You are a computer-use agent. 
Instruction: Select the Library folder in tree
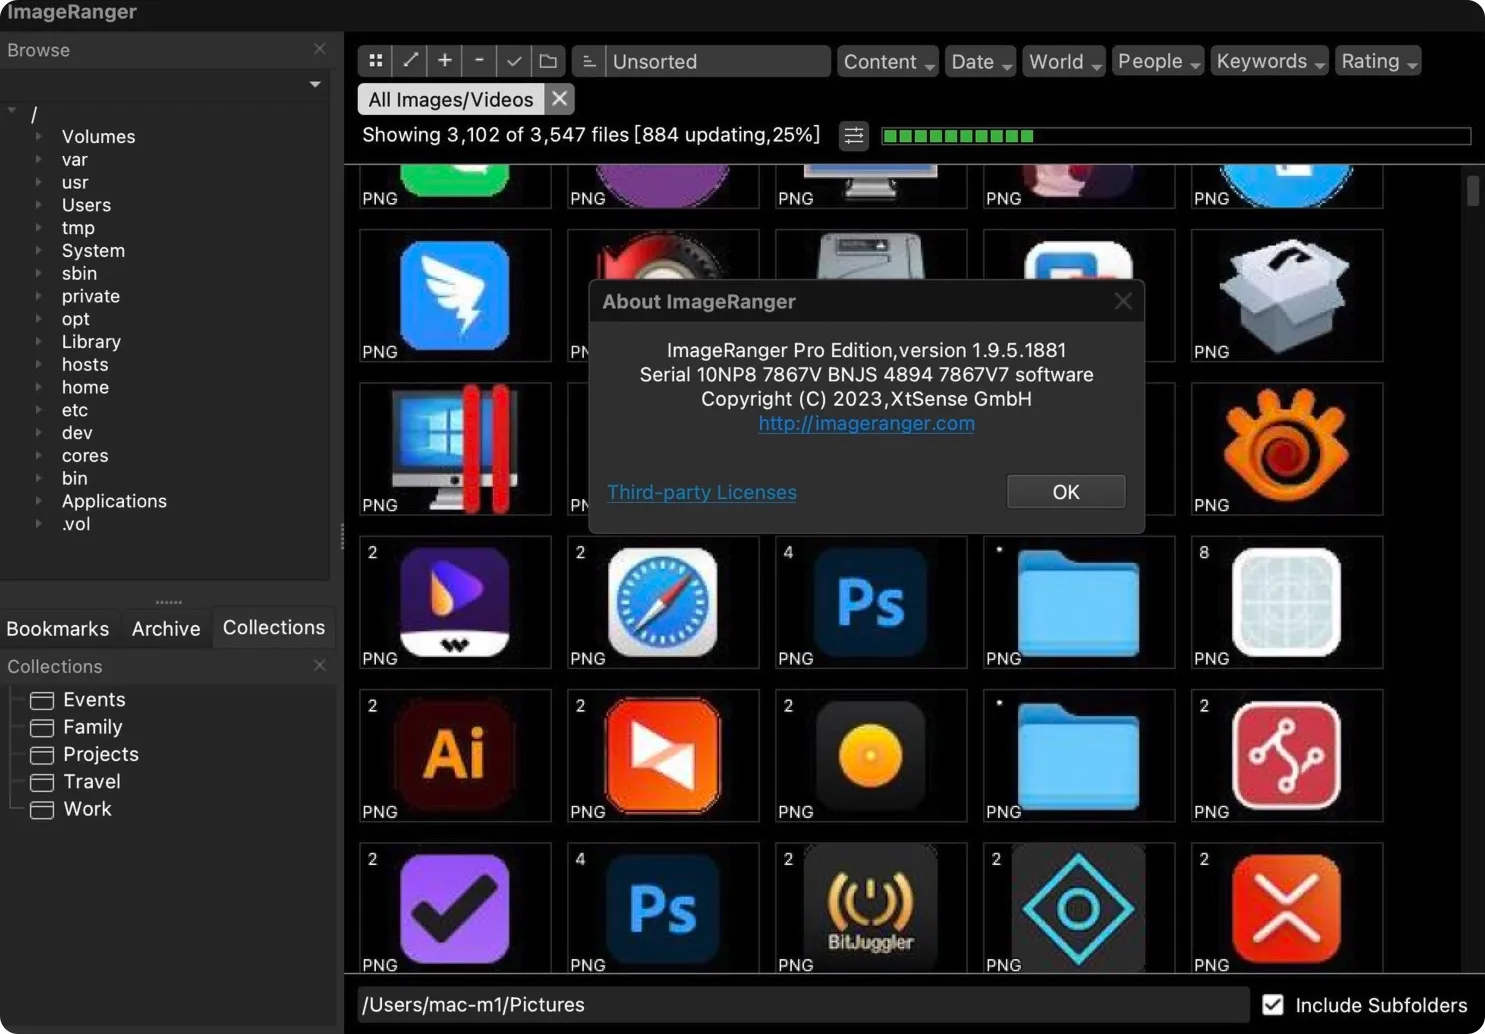[x=91, y=341]
